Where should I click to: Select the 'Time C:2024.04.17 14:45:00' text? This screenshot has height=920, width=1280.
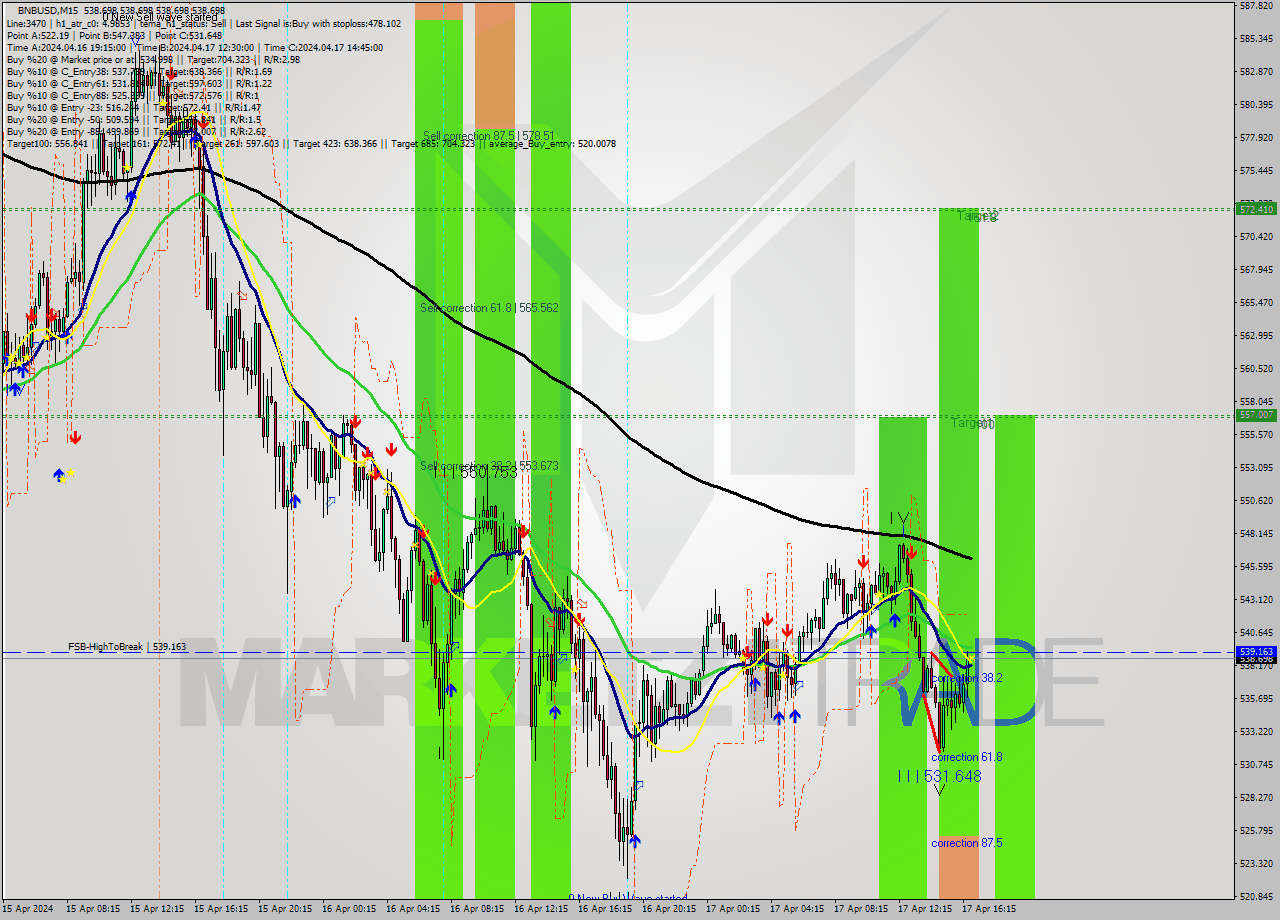pos(322,47)
